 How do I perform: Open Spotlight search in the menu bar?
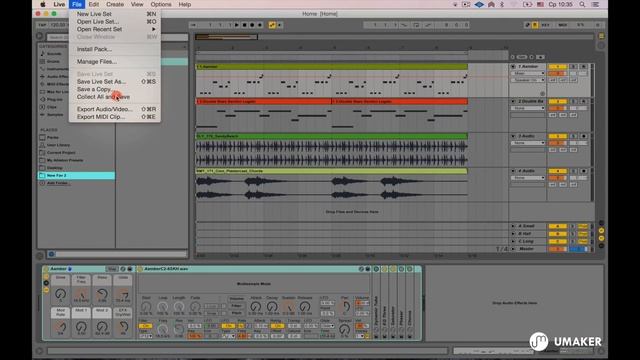582,4
